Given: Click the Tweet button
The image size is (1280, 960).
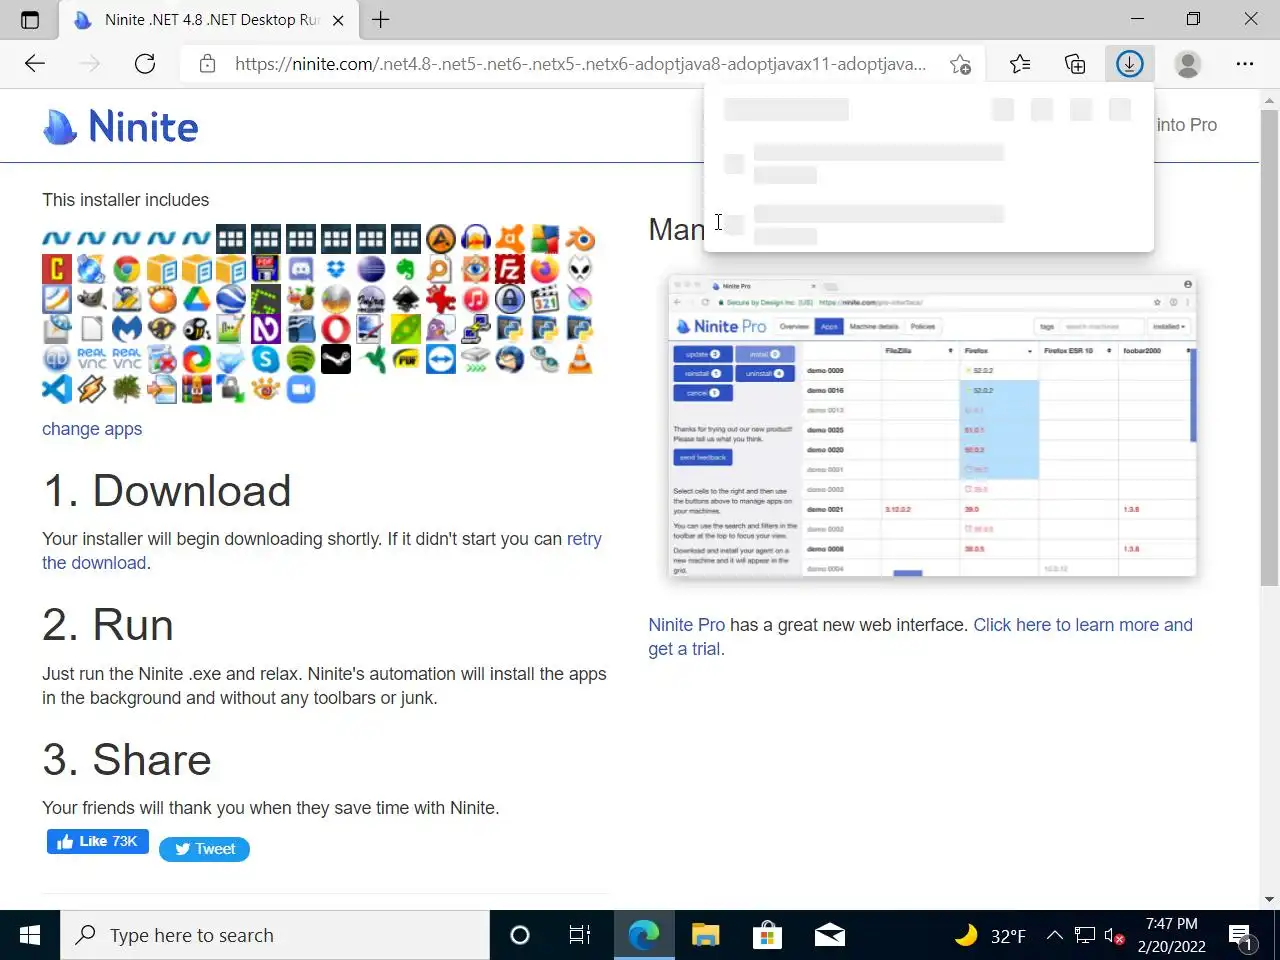Looking at the screenshot, I should click(x=205, y=849).
